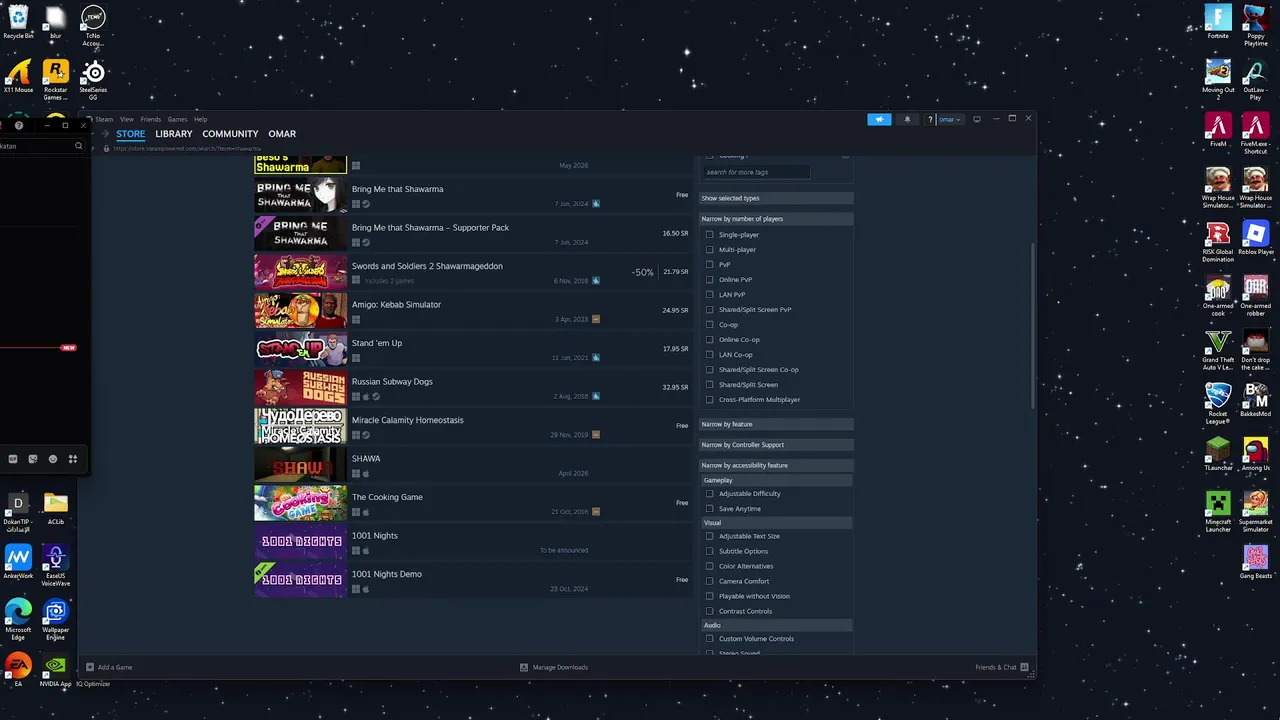The height and width of the screenshot is (720, 1280).
Task: Click the Add a Game plus icon
Action: point(90,667)
